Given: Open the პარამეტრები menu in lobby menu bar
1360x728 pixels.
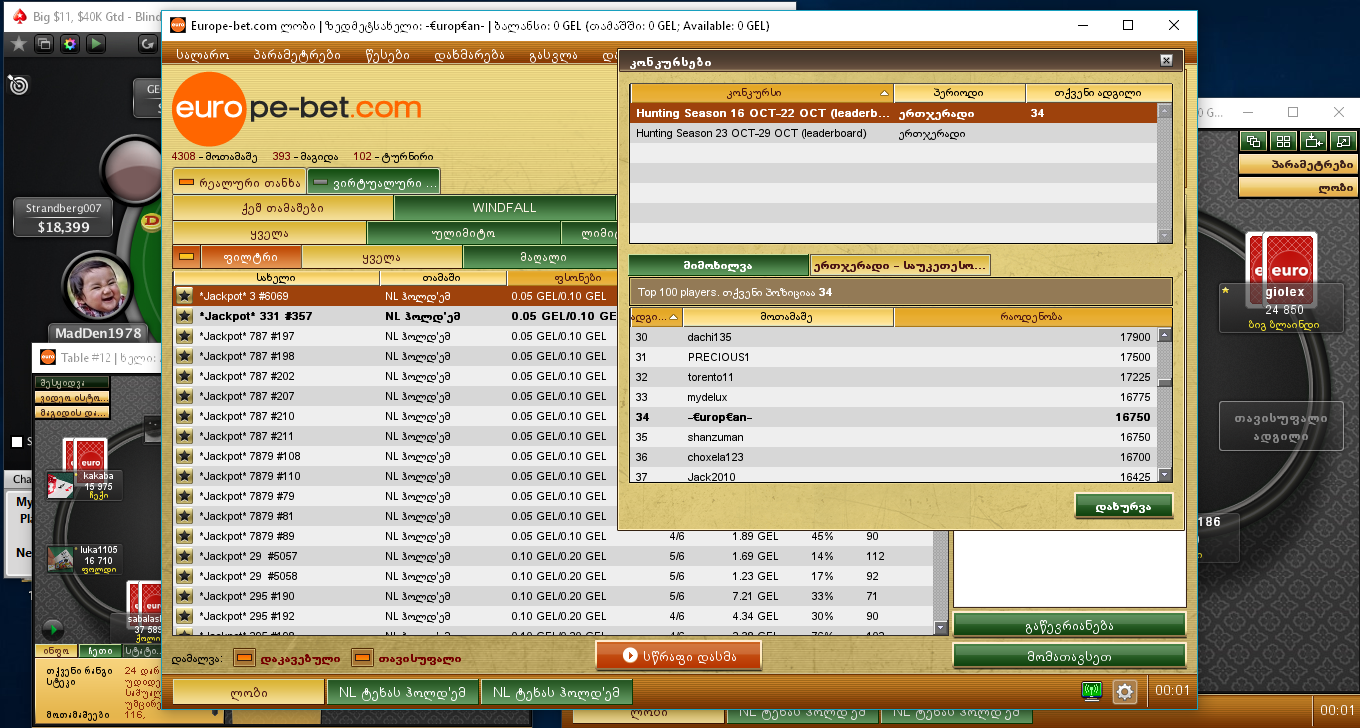Looking at the screenshot, I should pyautogui.click(x=297, y=55).
